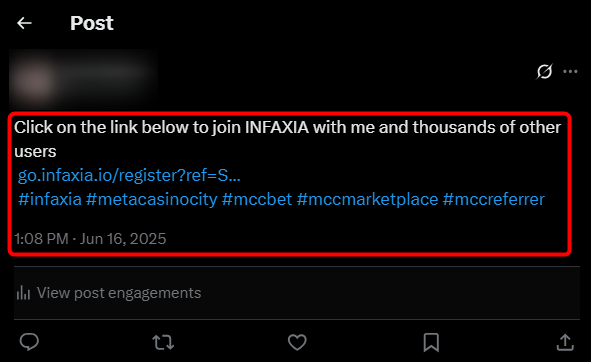Open the three-dot more options menu
The width and height of the screenshot is (591, 362).
click(x=570, y=71)
